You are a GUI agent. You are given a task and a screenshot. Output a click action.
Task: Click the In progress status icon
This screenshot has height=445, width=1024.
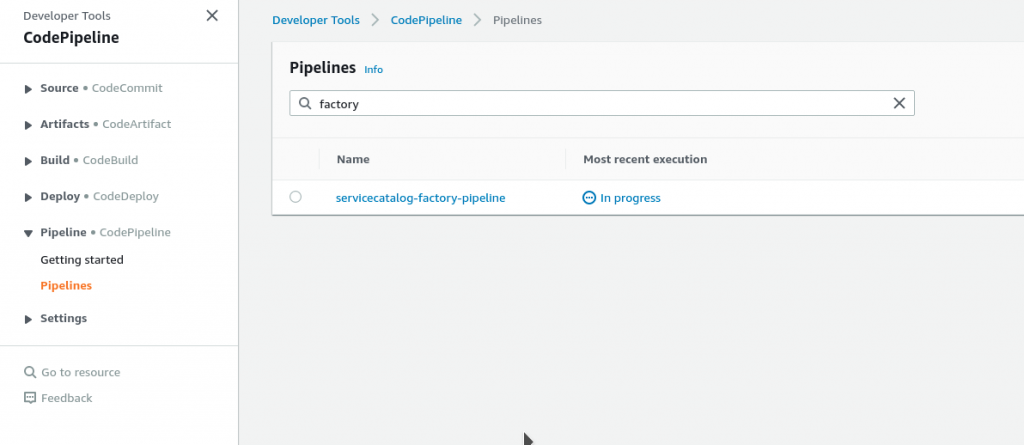click(589, 197)
